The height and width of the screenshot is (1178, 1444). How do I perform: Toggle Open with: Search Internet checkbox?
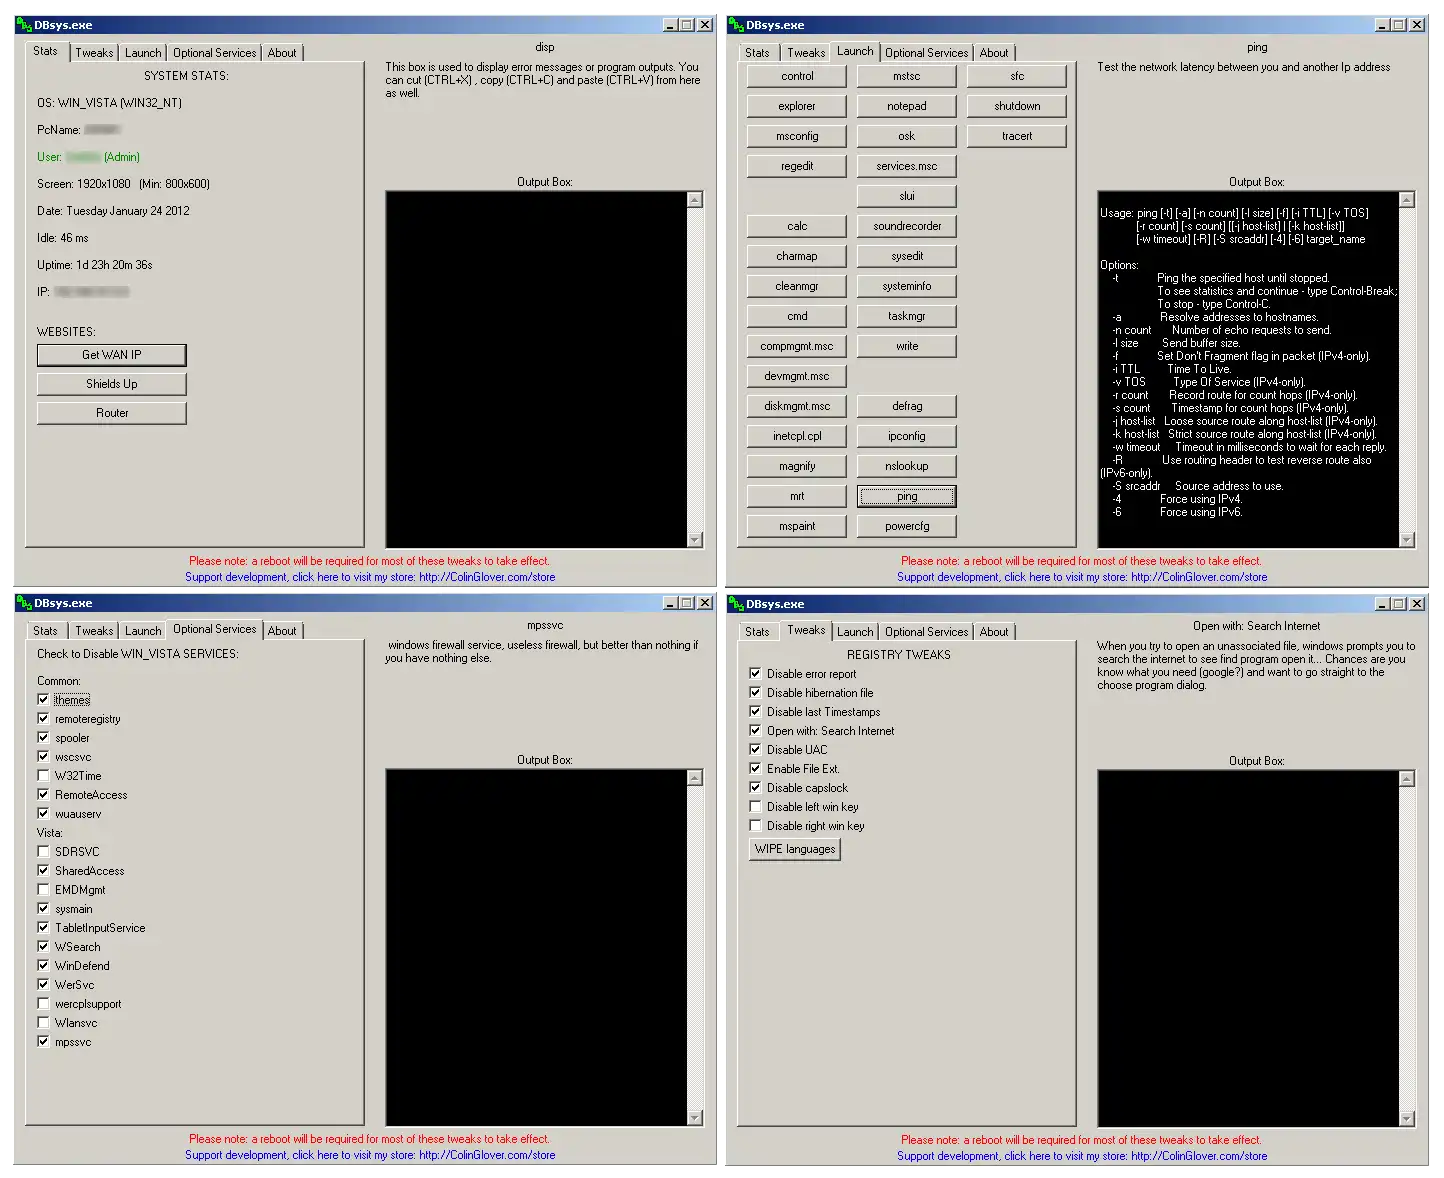pos(755,730)
